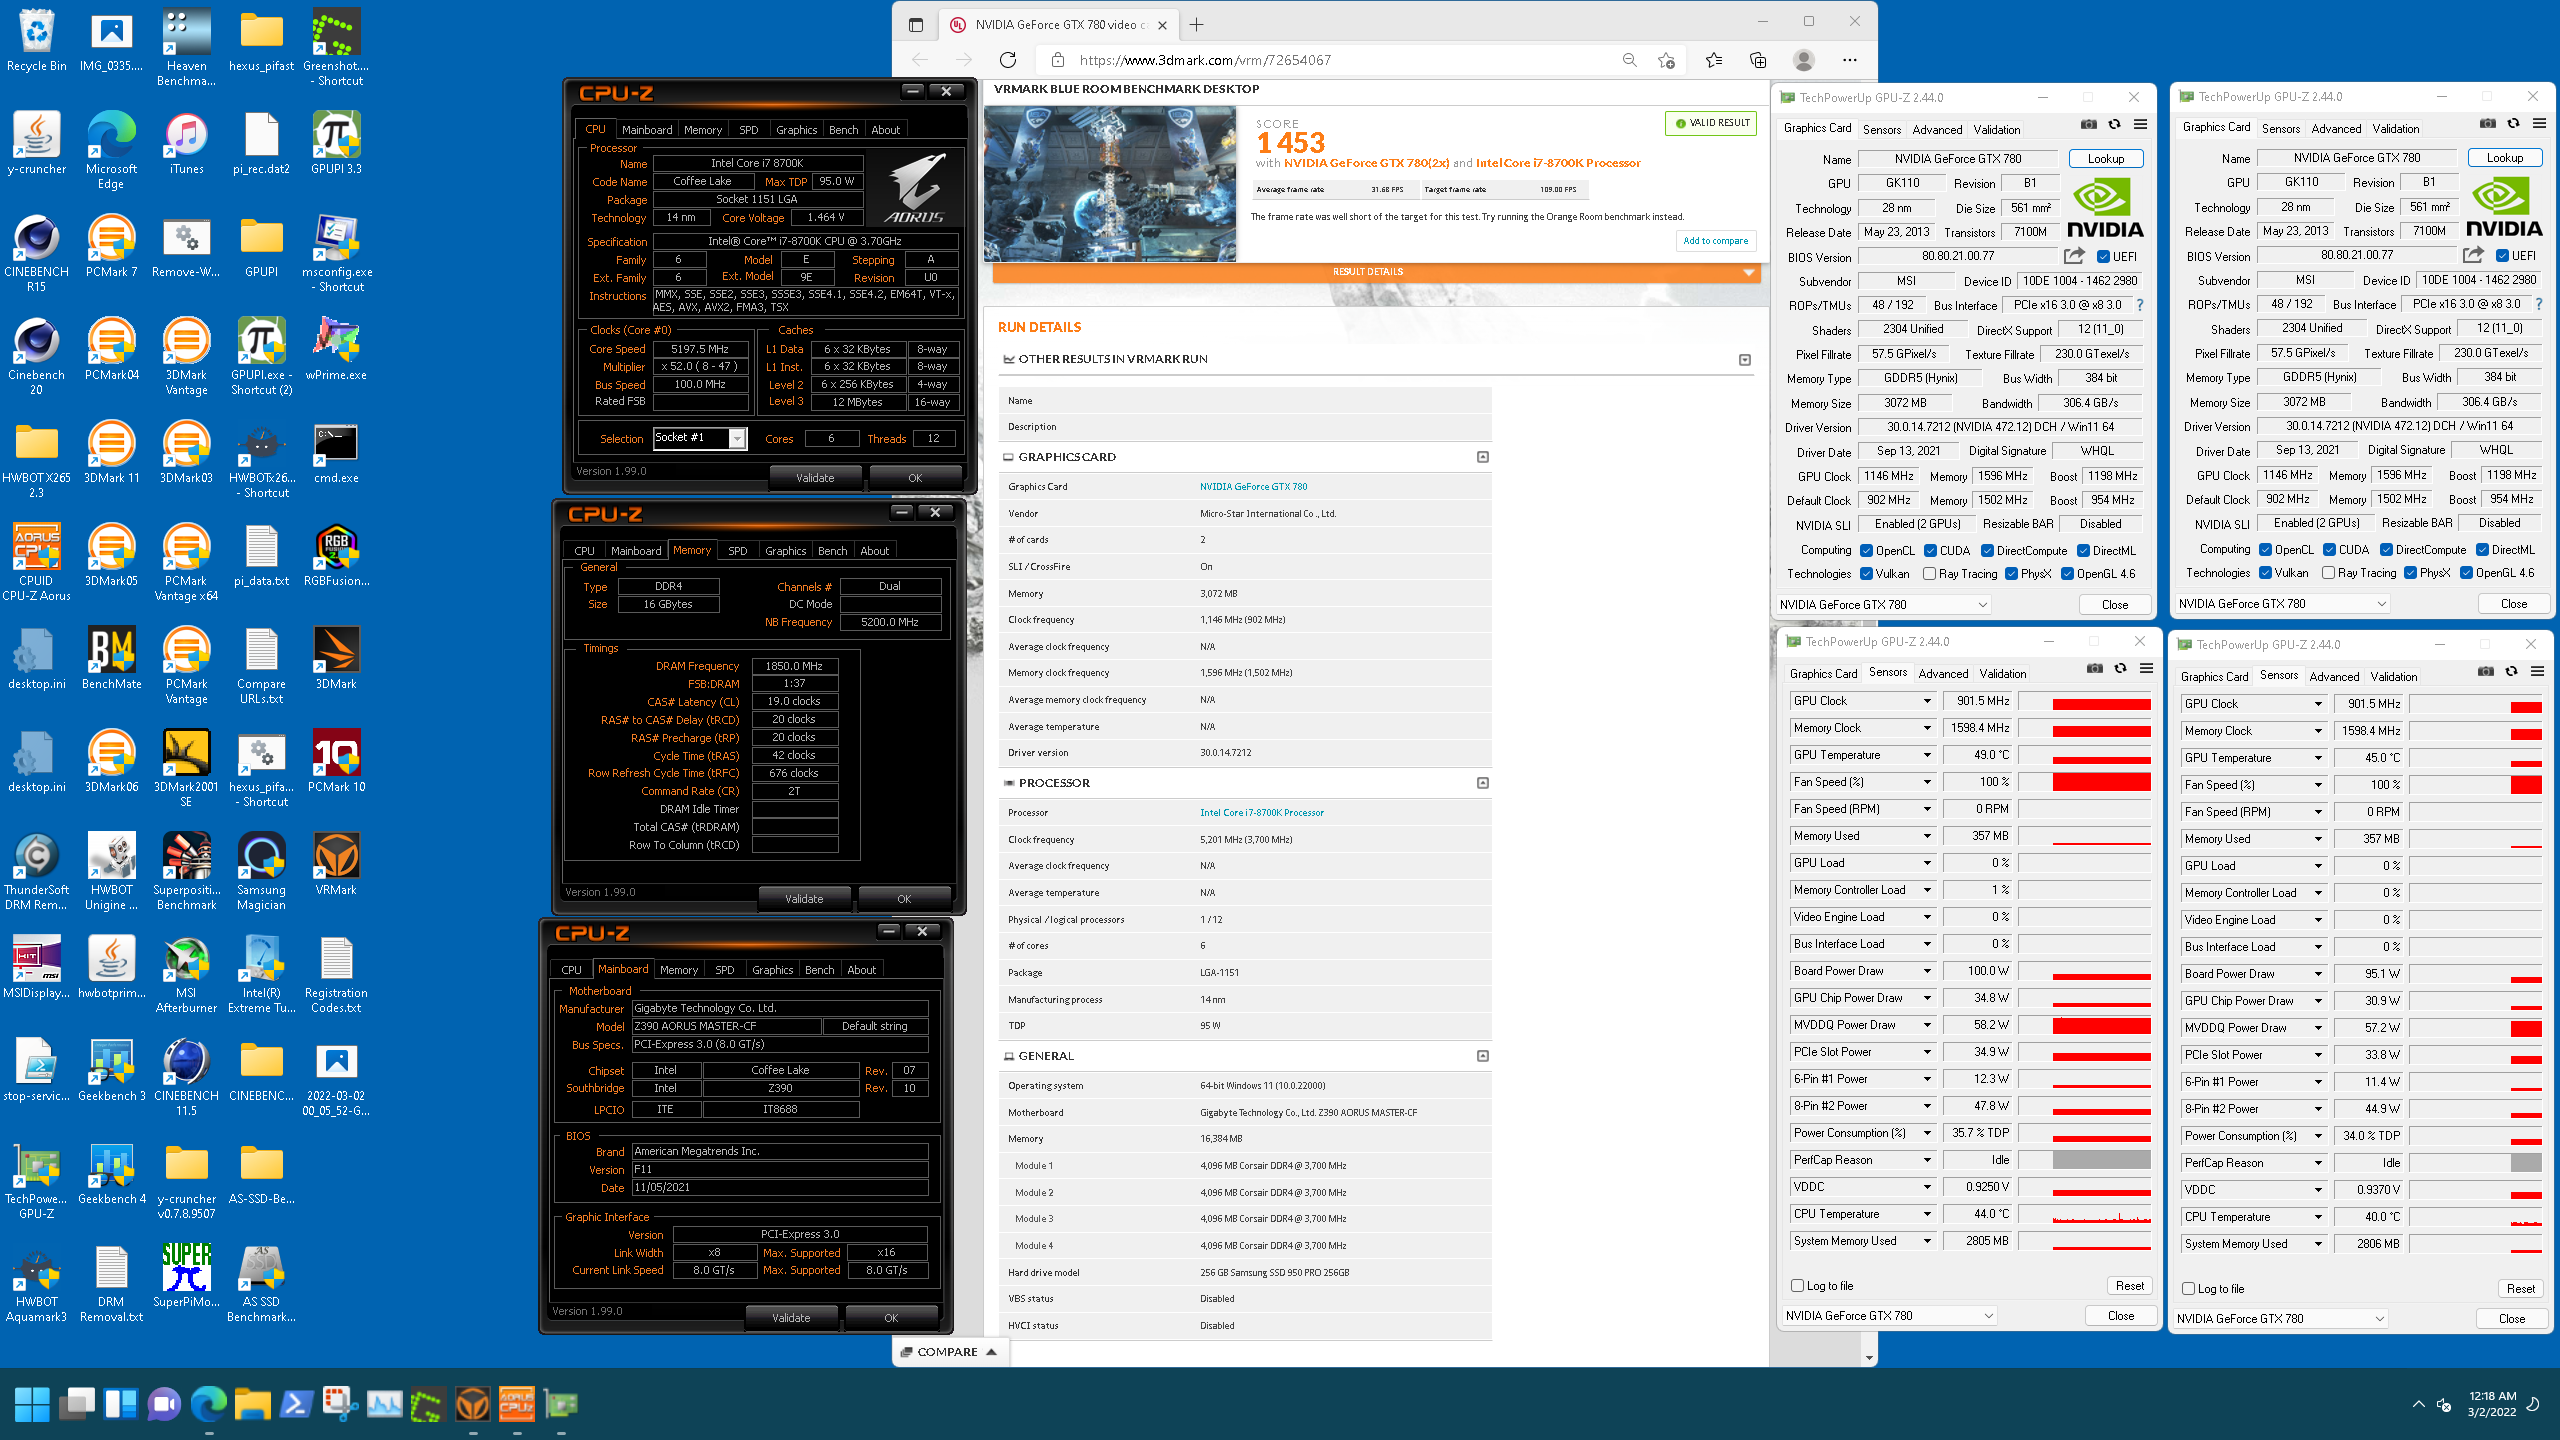Click Validate in the top CPU-Z window

(x=815, y=478)
